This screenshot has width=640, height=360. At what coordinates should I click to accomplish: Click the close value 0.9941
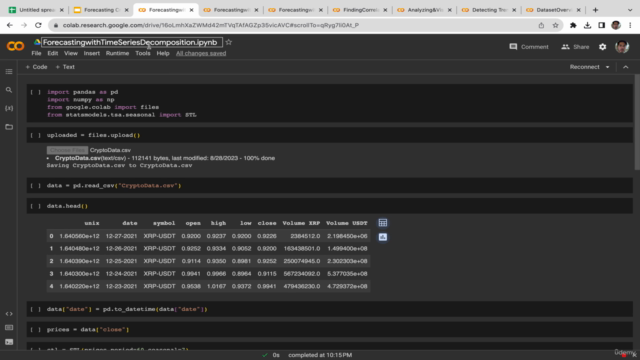click(267, 286)
